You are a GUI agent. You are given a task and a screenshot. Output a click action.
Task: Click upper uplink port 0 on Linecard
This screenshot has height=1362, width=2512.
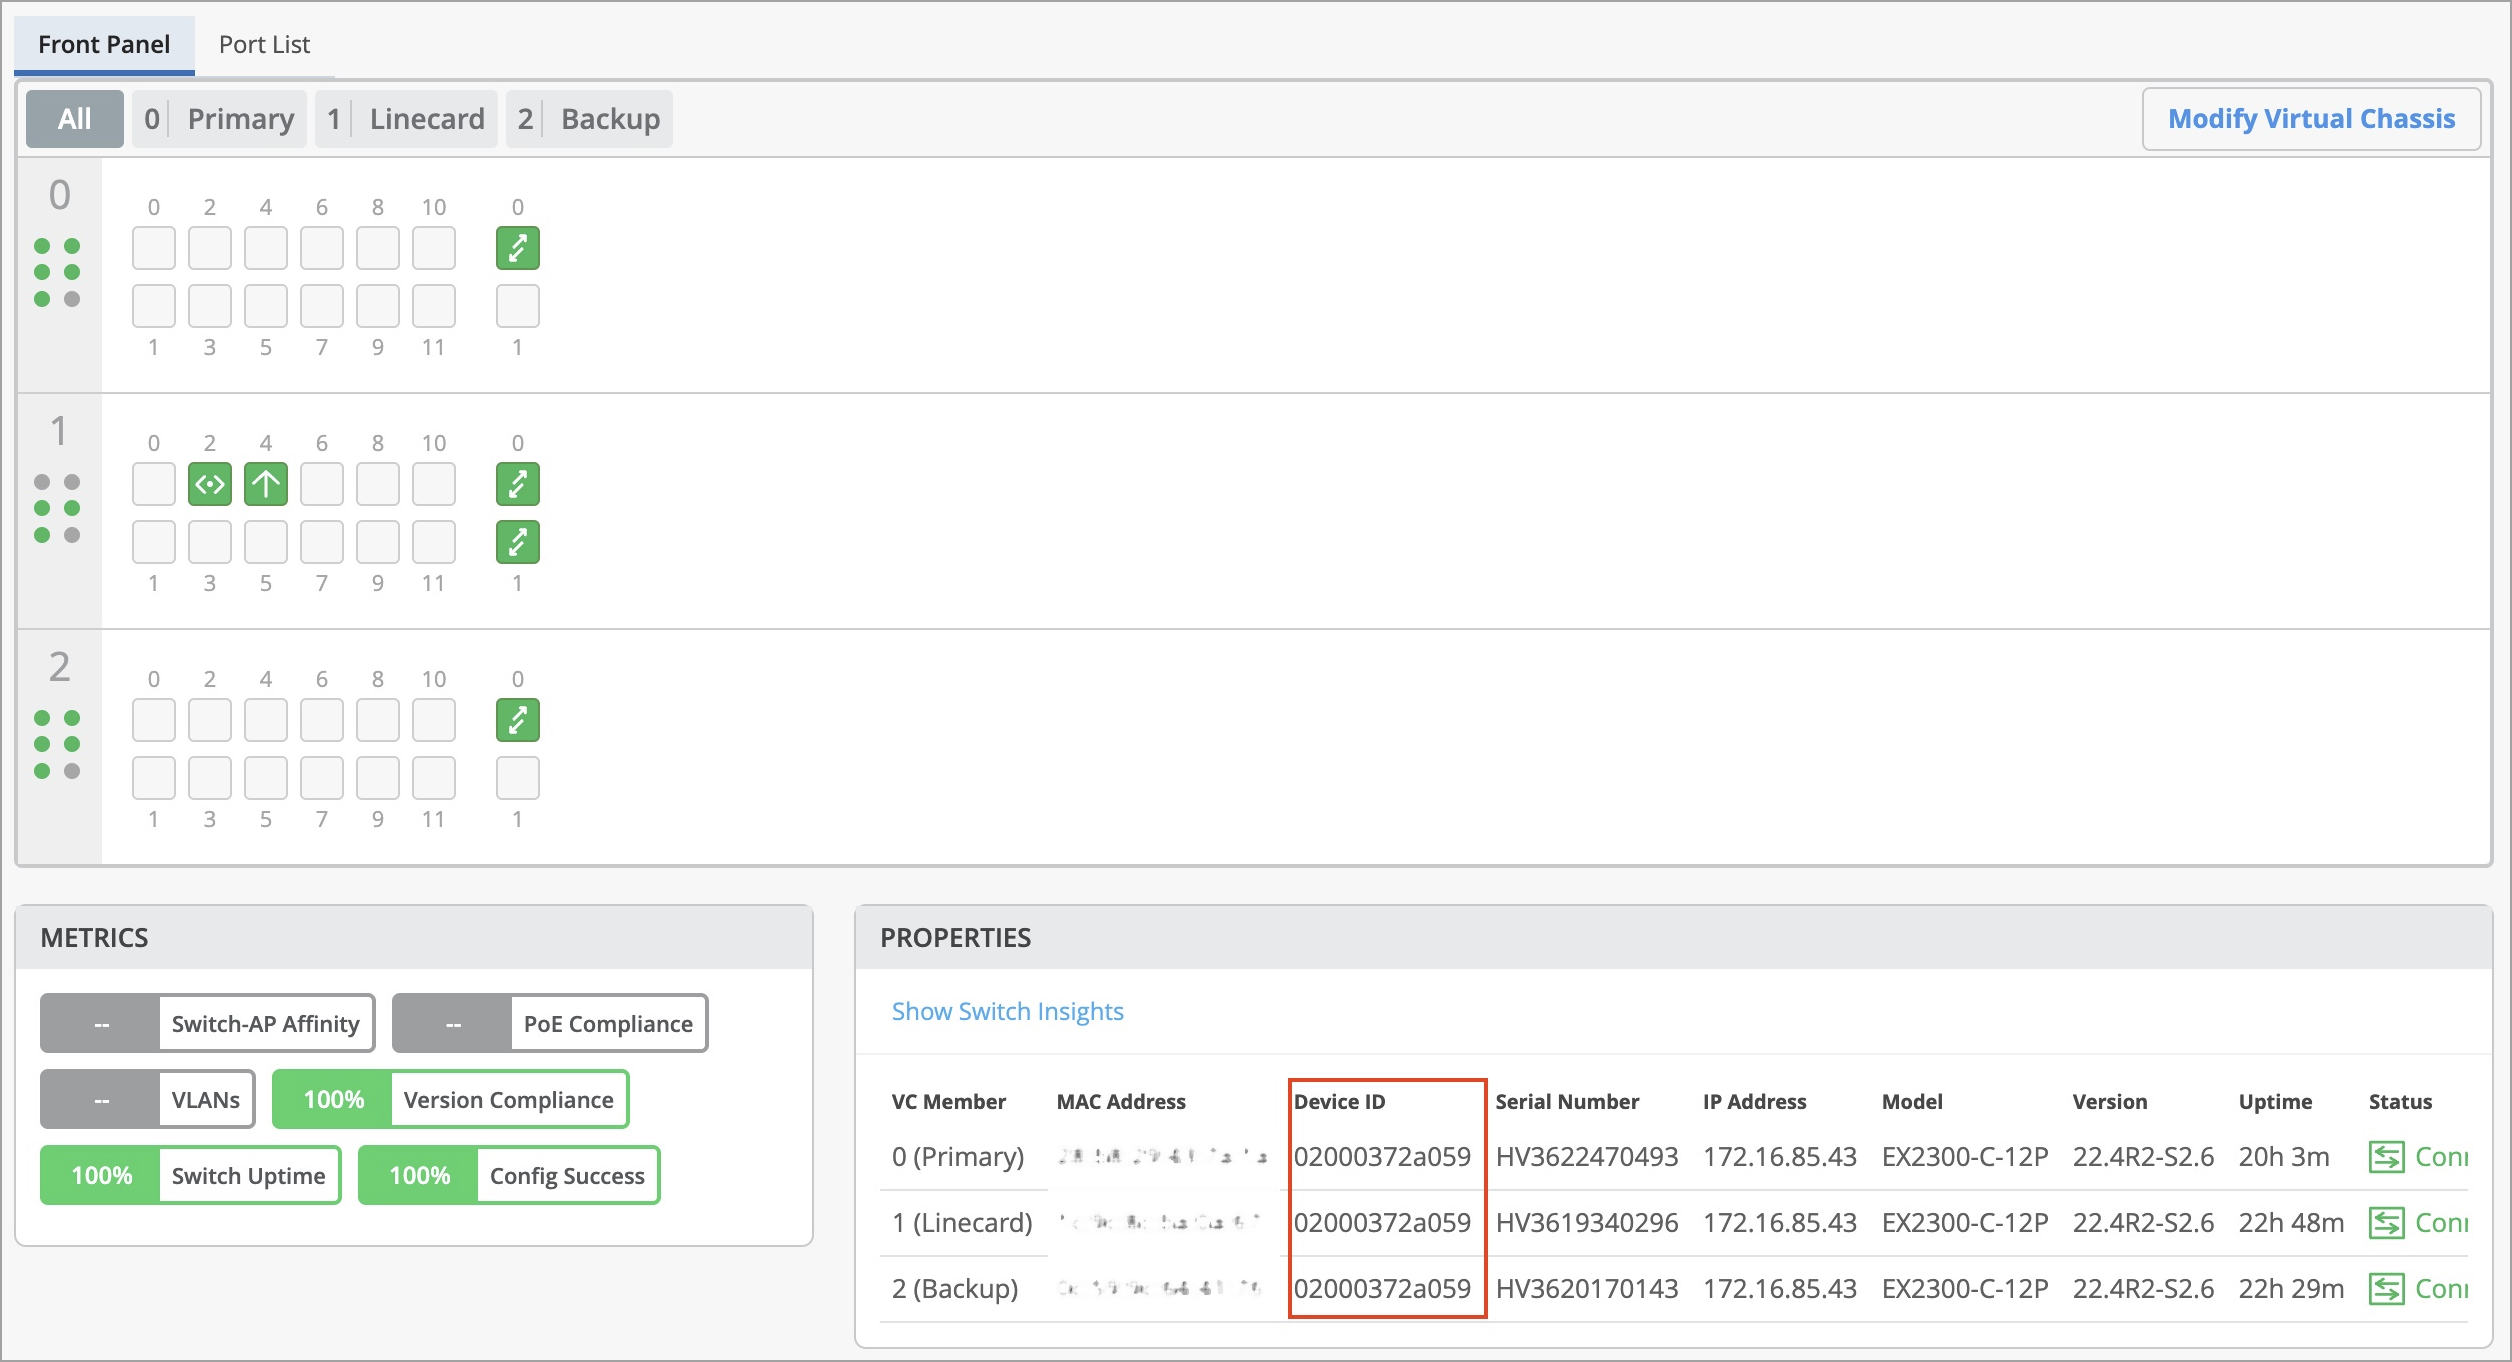[x=517, y=484]
